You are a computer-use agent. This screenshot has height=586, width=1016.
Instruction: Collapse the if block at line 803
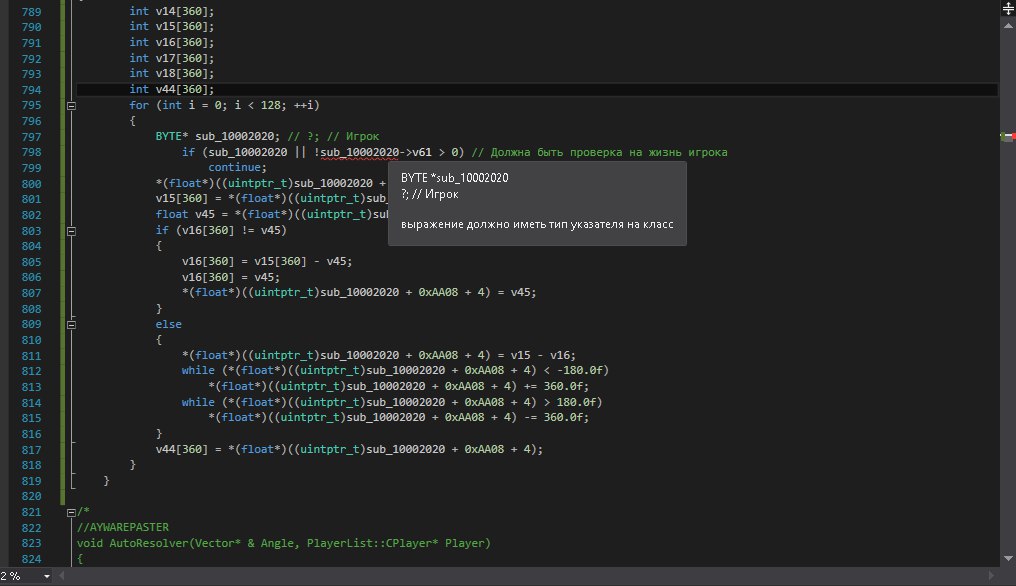[x=71, y=230]
